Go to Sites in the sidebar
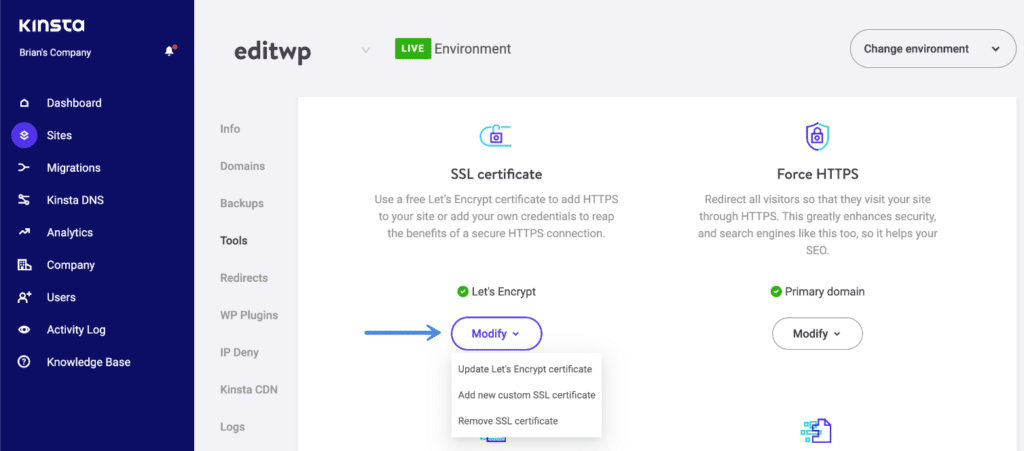The image size is (1024, 451). click(x=59, y=136)
